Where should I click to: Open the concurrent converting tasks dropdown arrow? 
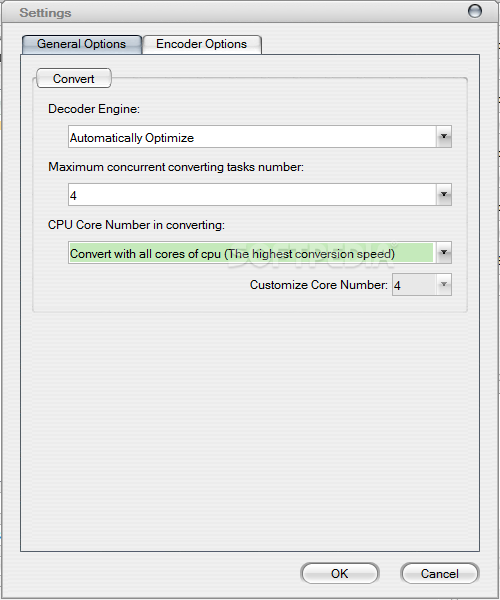click(x=444, y=195)
